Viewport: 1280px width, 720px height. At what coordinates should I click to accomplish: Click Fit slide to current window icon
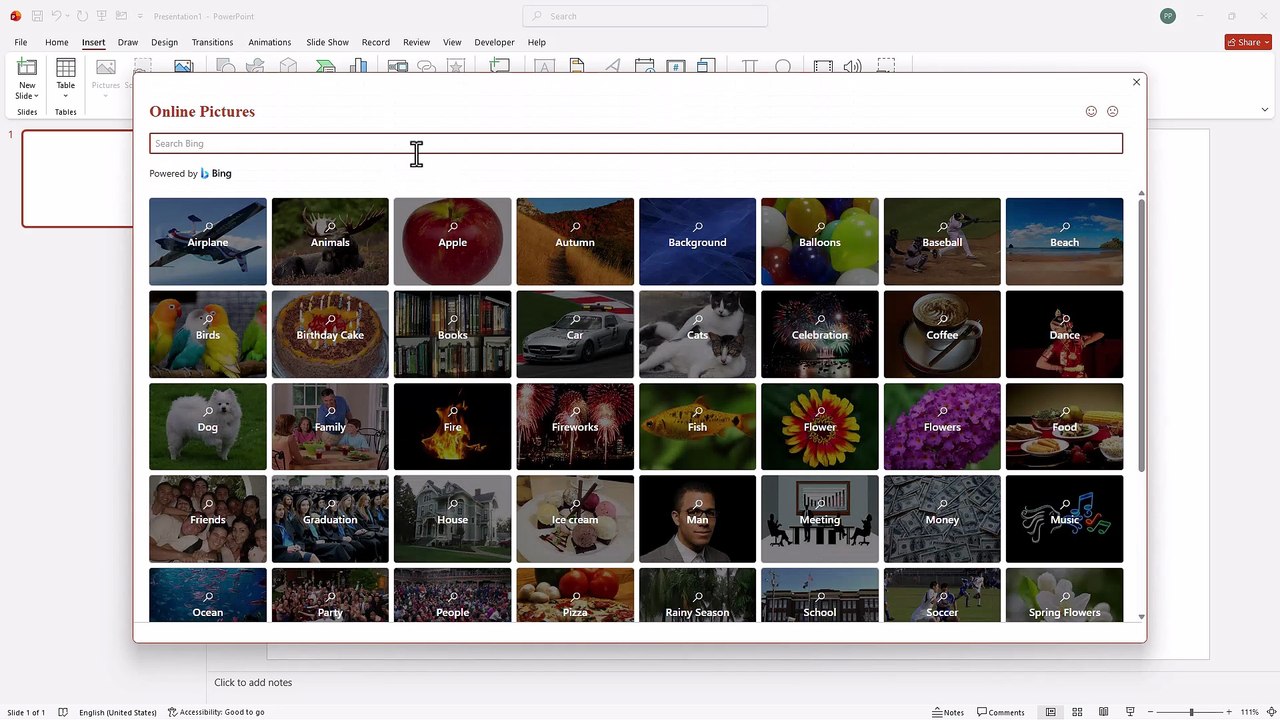point(1270,712)
